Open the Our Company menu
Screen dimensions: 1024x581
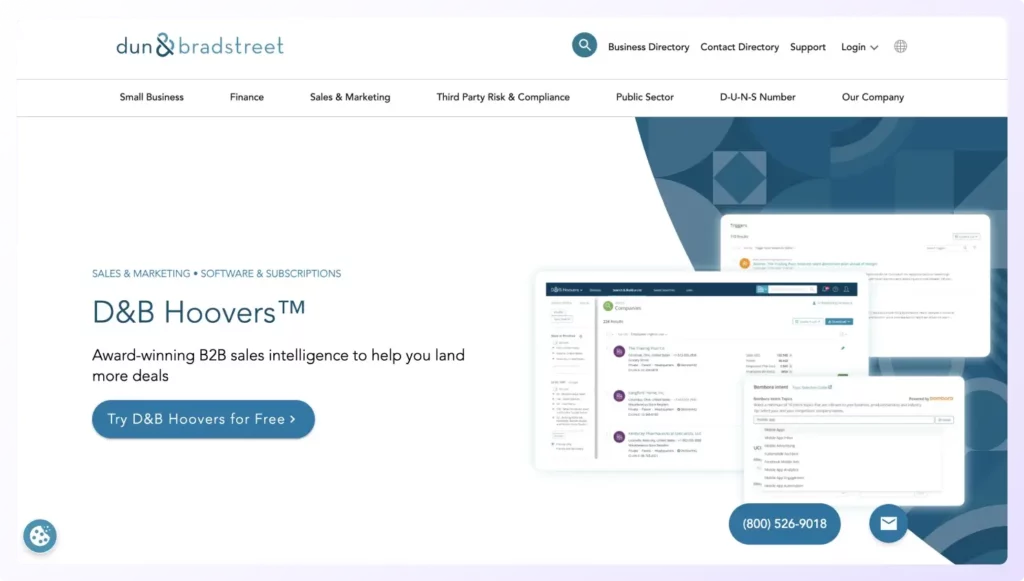(x=872, y=97)
